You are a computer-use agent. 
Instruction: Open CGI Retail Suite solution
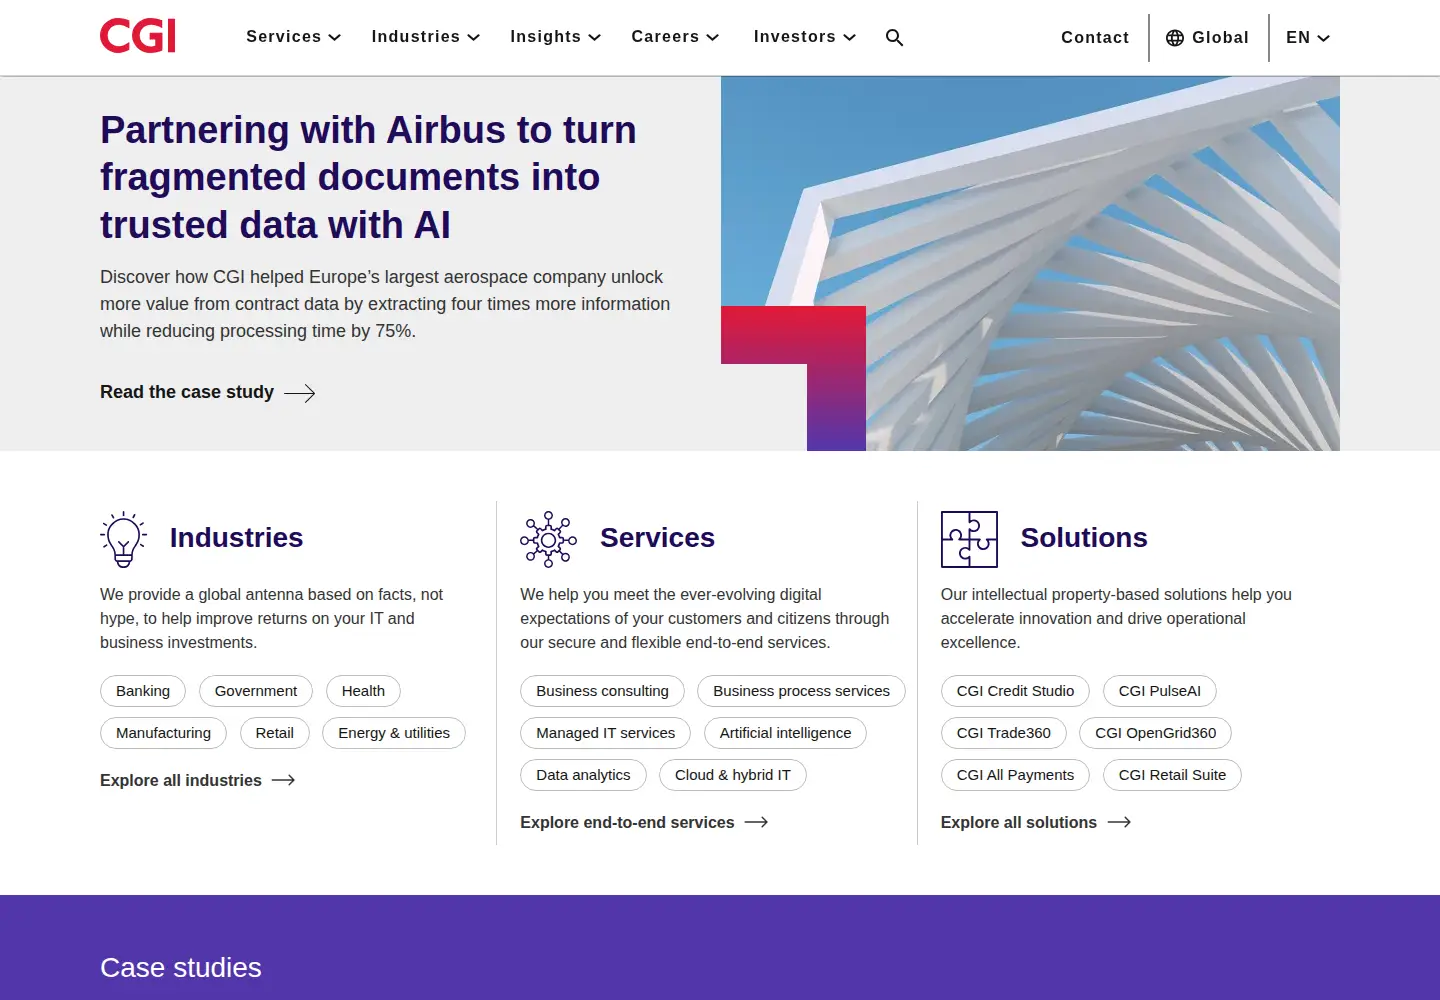[x=1172, y=775]
